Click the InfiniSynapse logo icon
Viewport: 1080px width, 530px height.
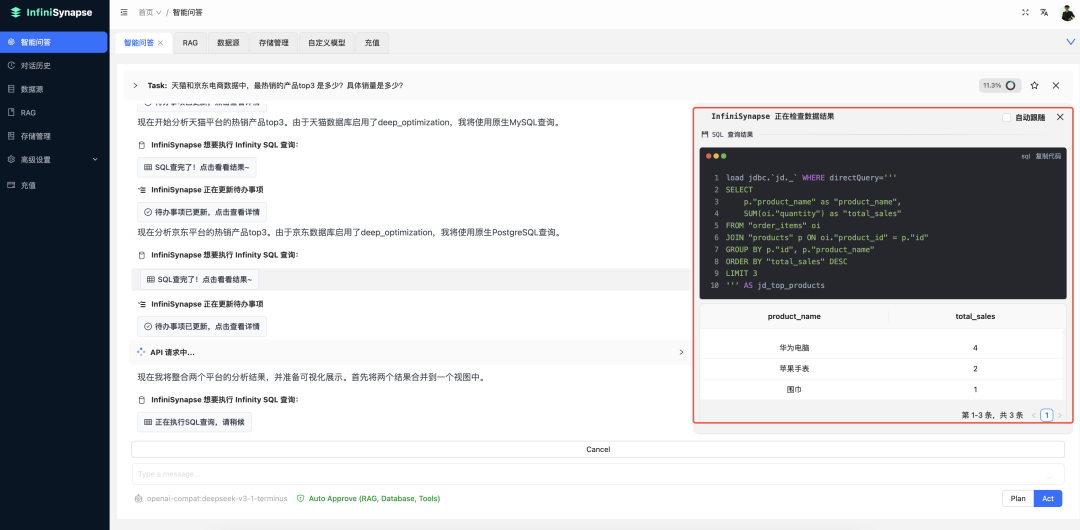(16, 12)
